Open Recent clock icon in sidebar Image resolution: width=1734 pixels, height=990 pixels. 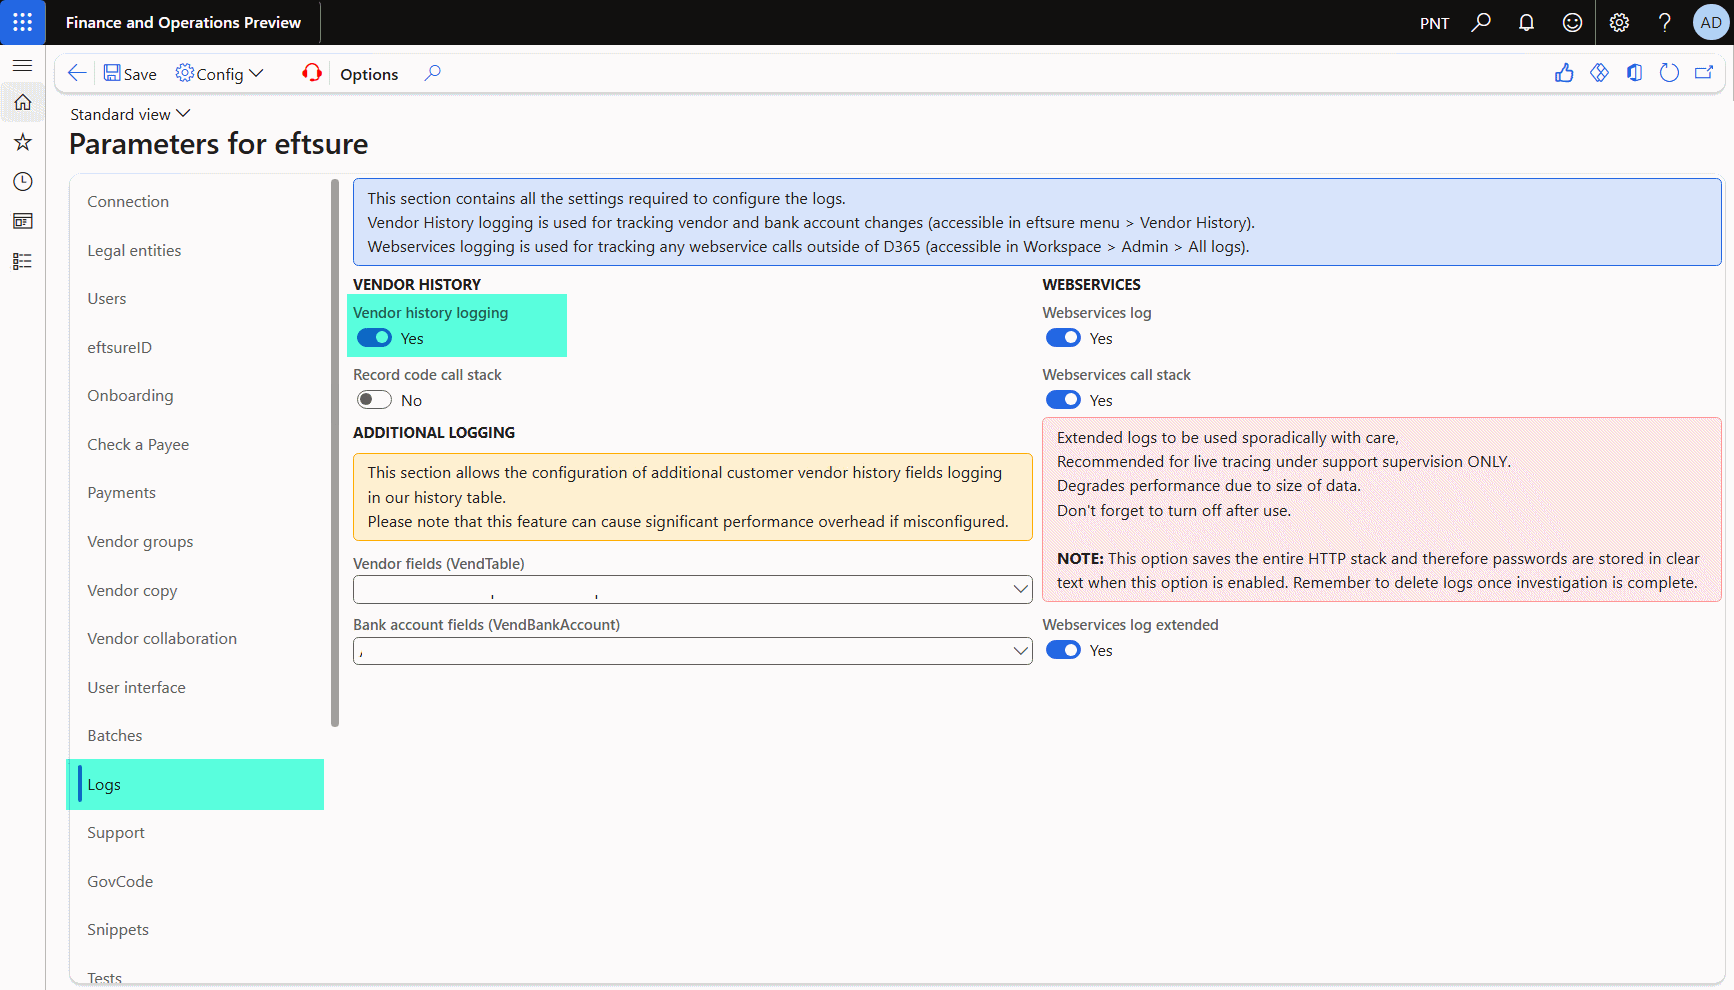pyautogui.click(x=22, y=181)
